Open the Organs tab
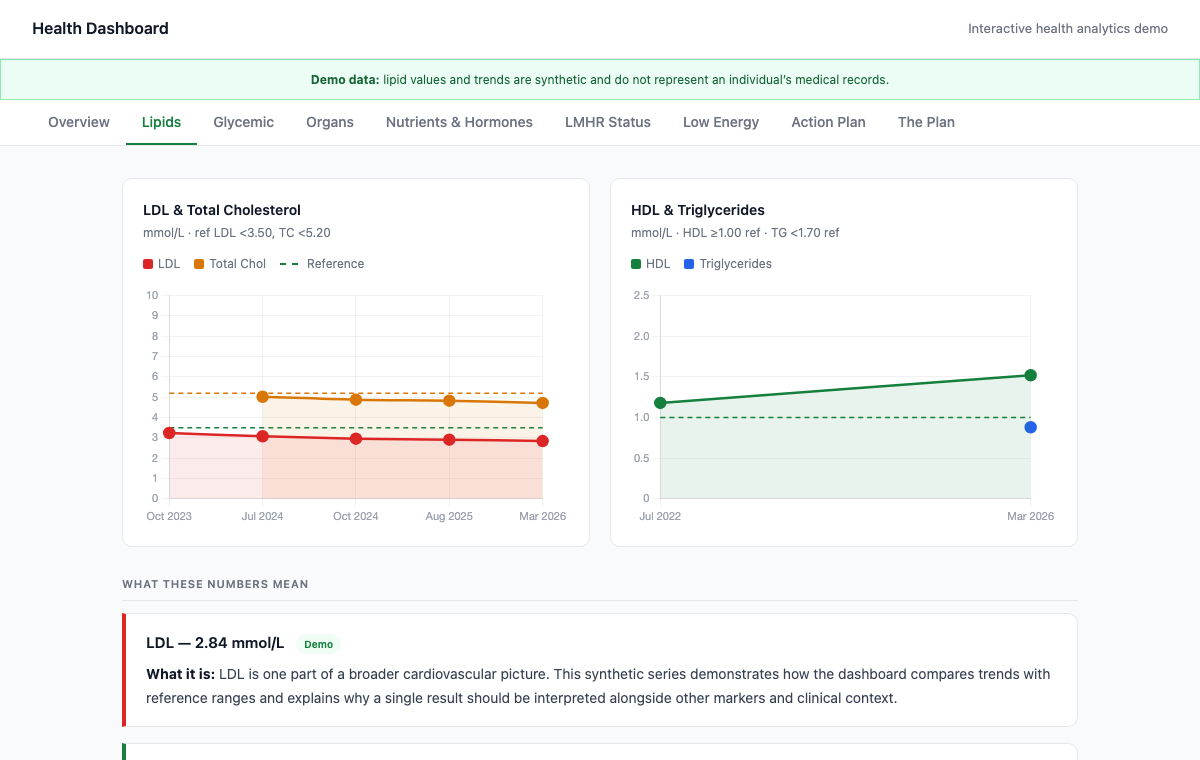This screenshot has width=1200, height=760. (330, 122)
